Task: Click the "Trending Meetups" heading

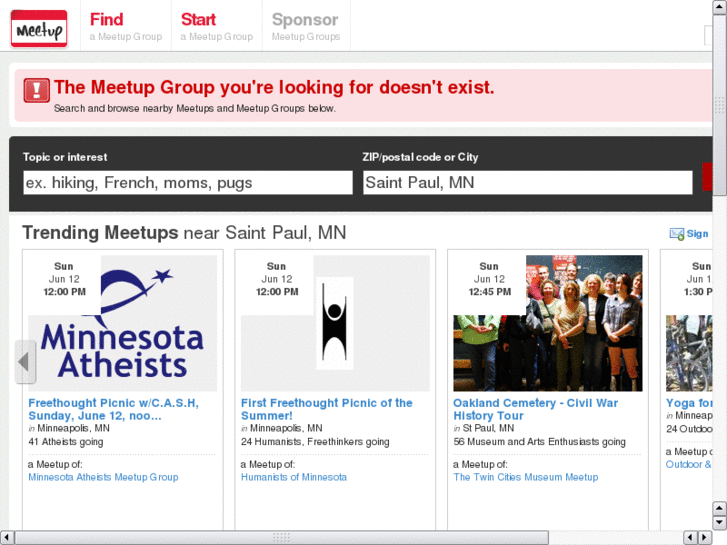Action: [x=100, y=232]
